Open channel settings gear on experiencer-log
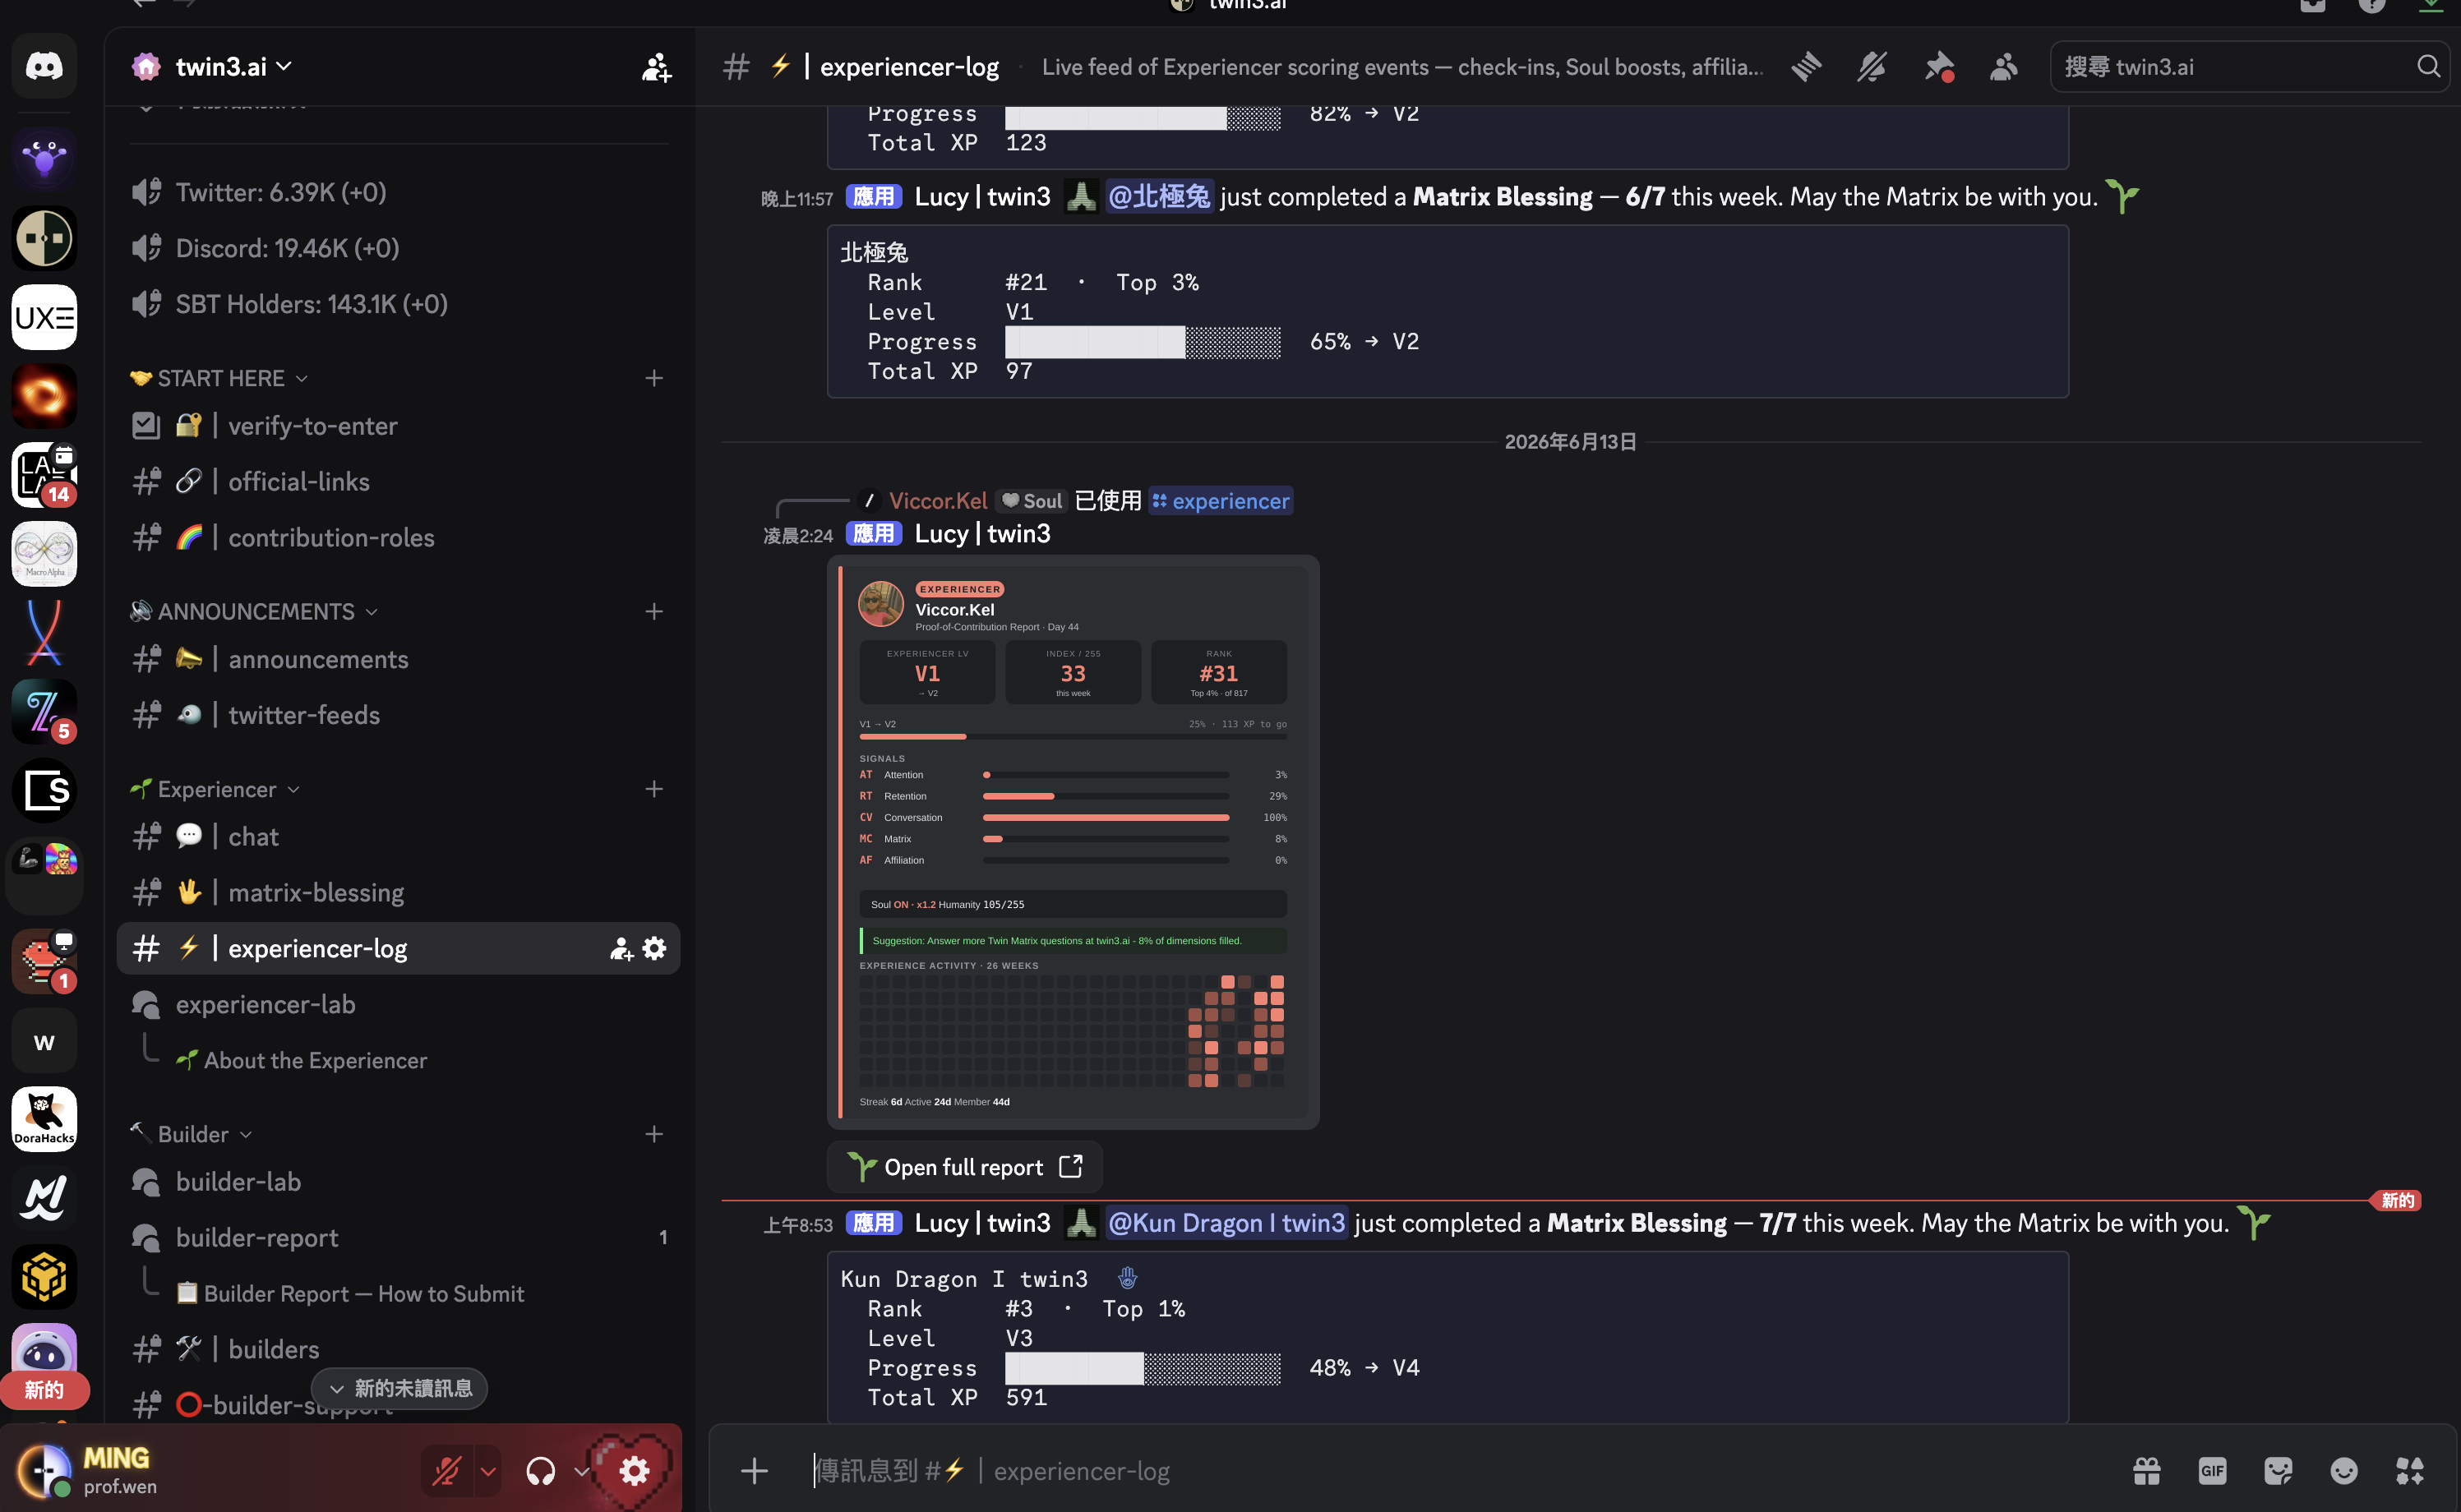Image resolution: width=2461 pixels, height=1512 pixels. click(654, 948)
